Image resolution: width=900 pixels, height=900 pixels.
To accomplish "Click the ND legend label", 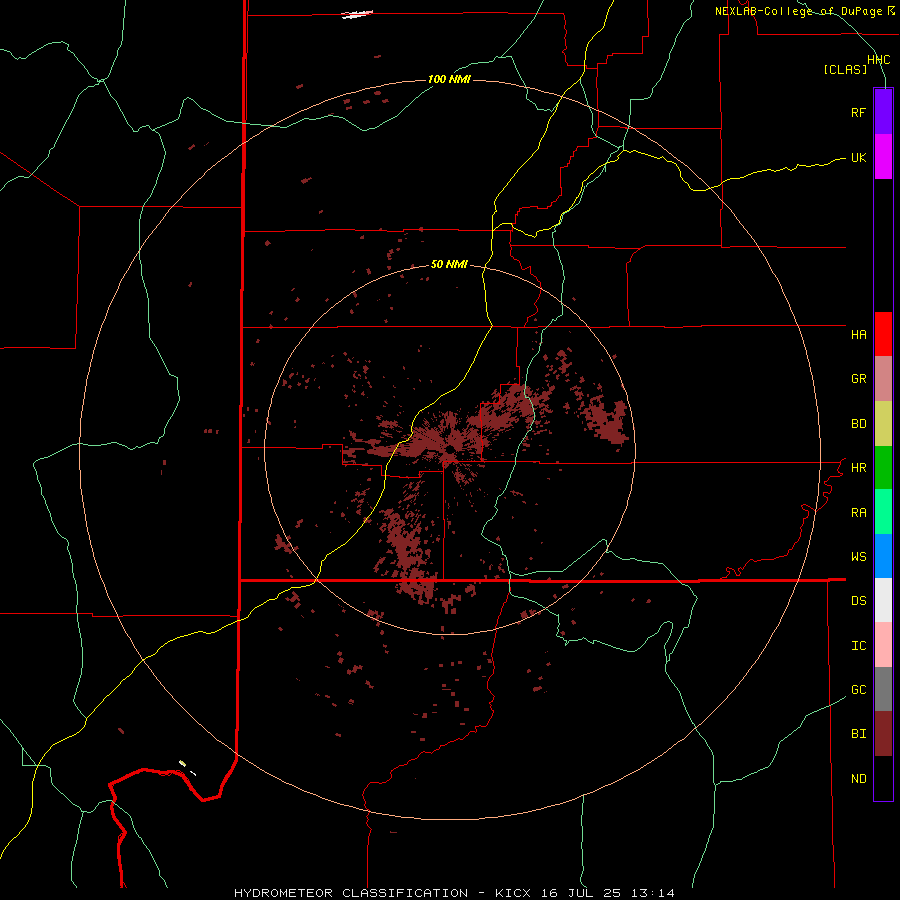I will click(x=858, y=779).
